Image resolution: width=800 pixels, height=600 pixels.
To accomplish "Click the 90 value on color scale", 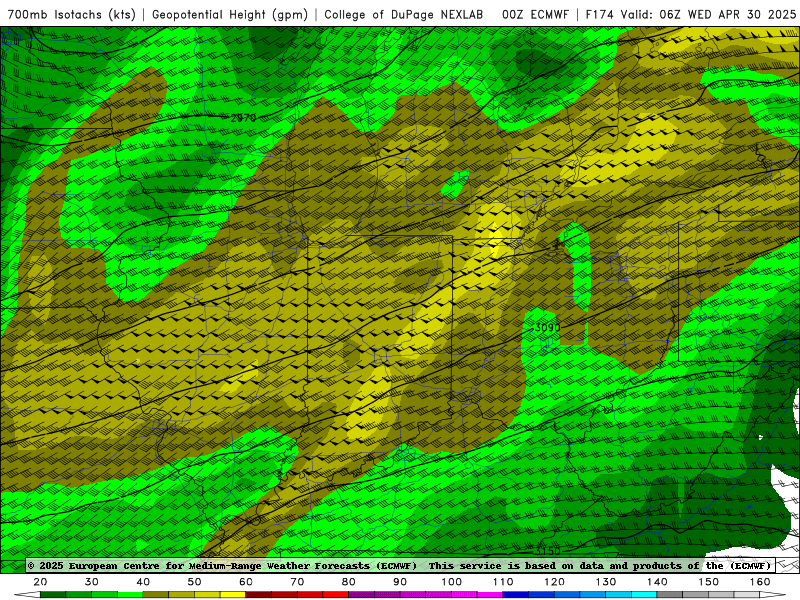I will (400, 582).
